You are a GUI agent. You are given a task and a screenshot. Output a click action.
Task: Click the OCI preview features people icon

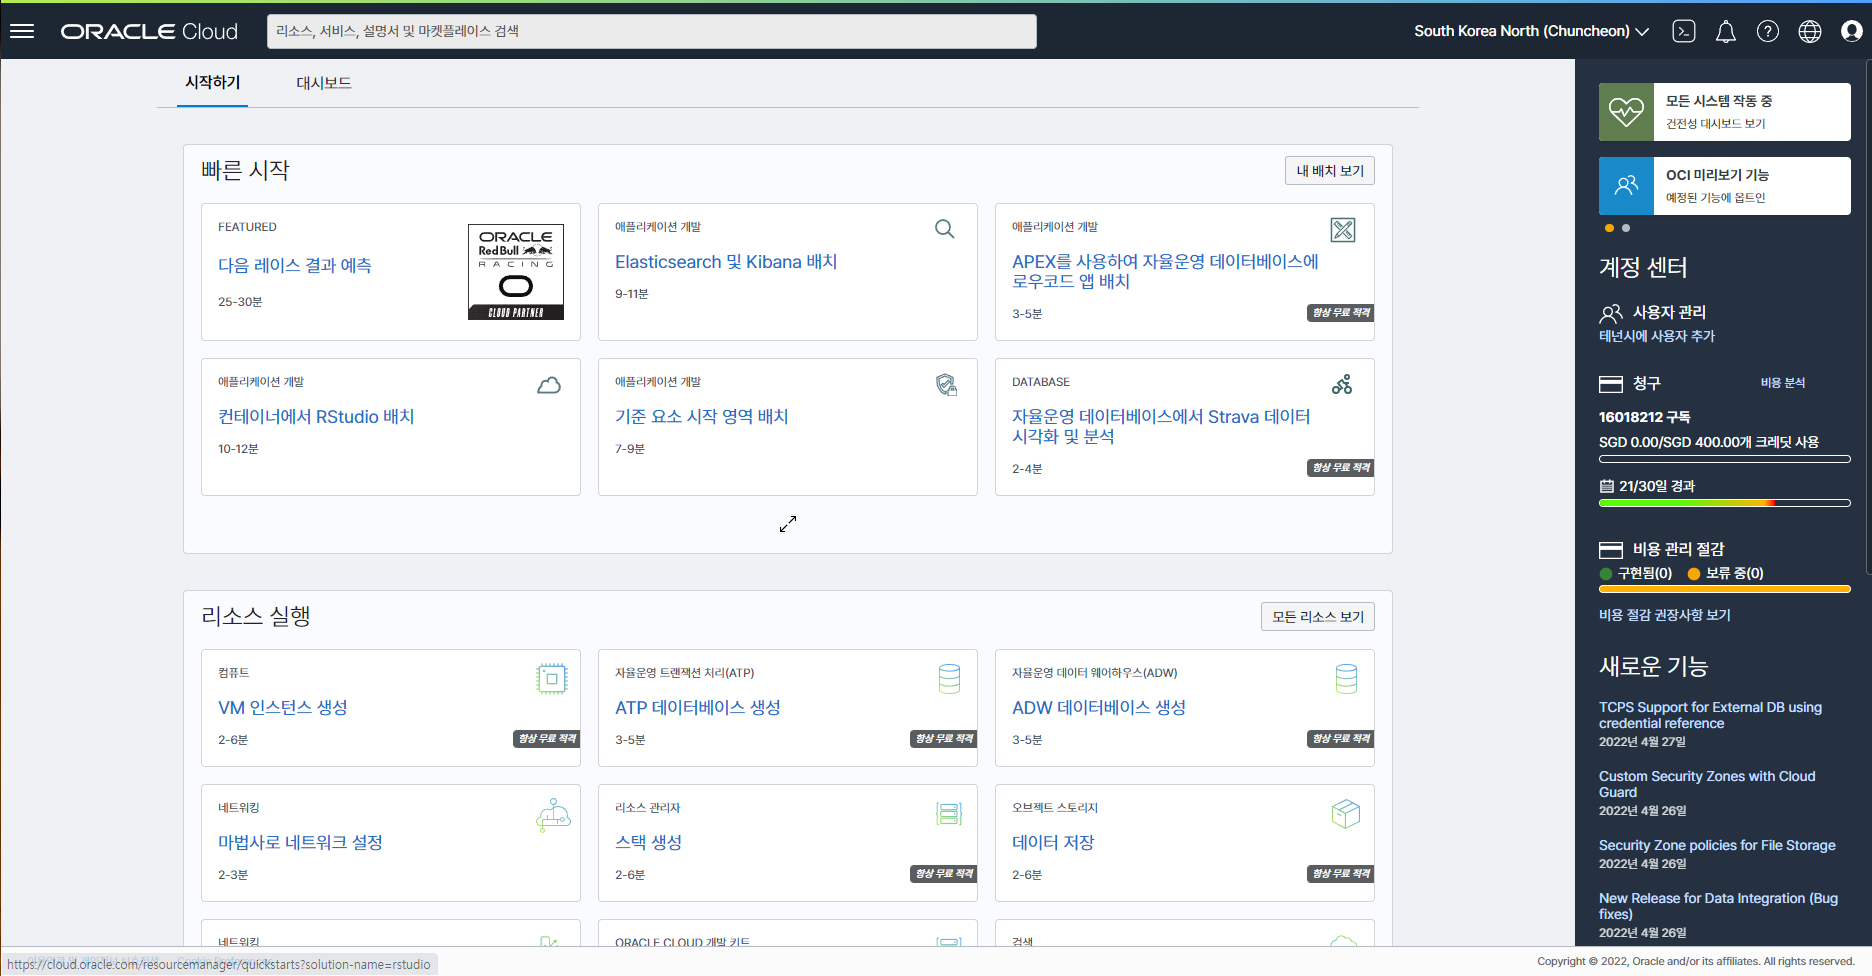(x=1626, y=186)
